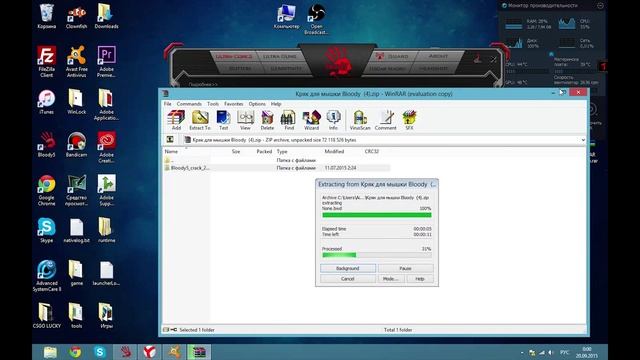Open File Explorer taskbar icon
This screenshot has width=640, height=360.
tap(50, 351)
